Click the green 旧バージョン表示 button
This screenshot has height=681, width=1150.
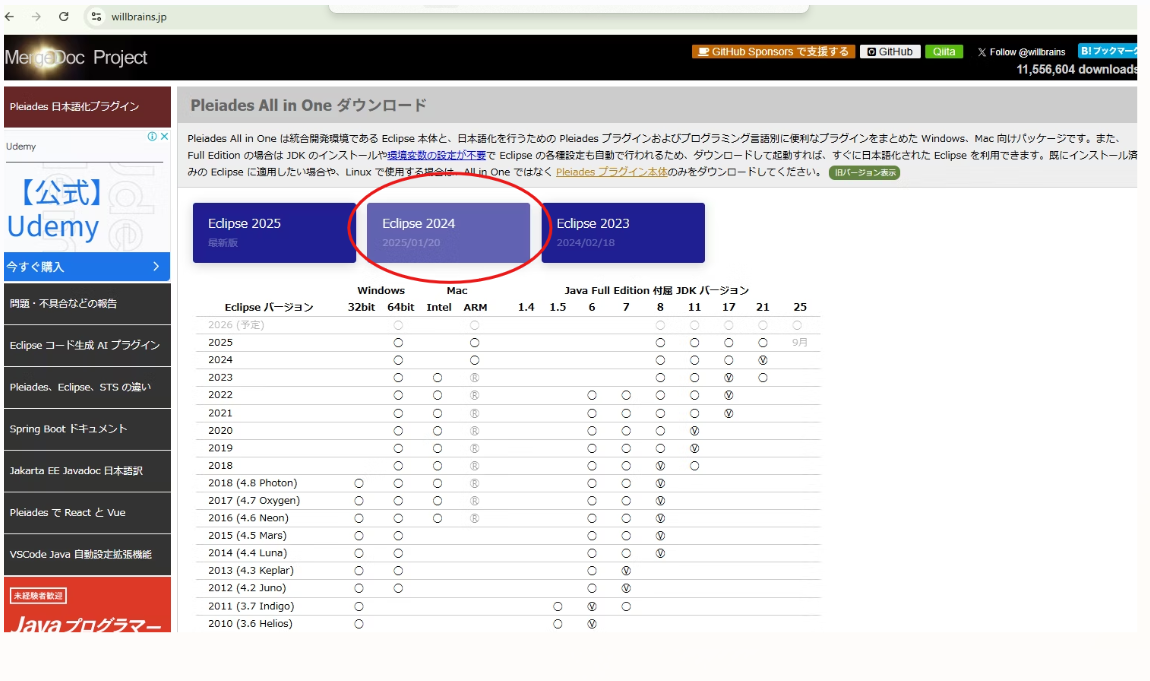coord(865,172)
